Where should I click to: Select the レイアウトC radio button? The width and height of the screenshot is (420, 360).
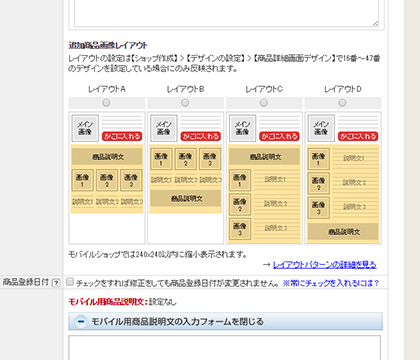pos(264,103)
